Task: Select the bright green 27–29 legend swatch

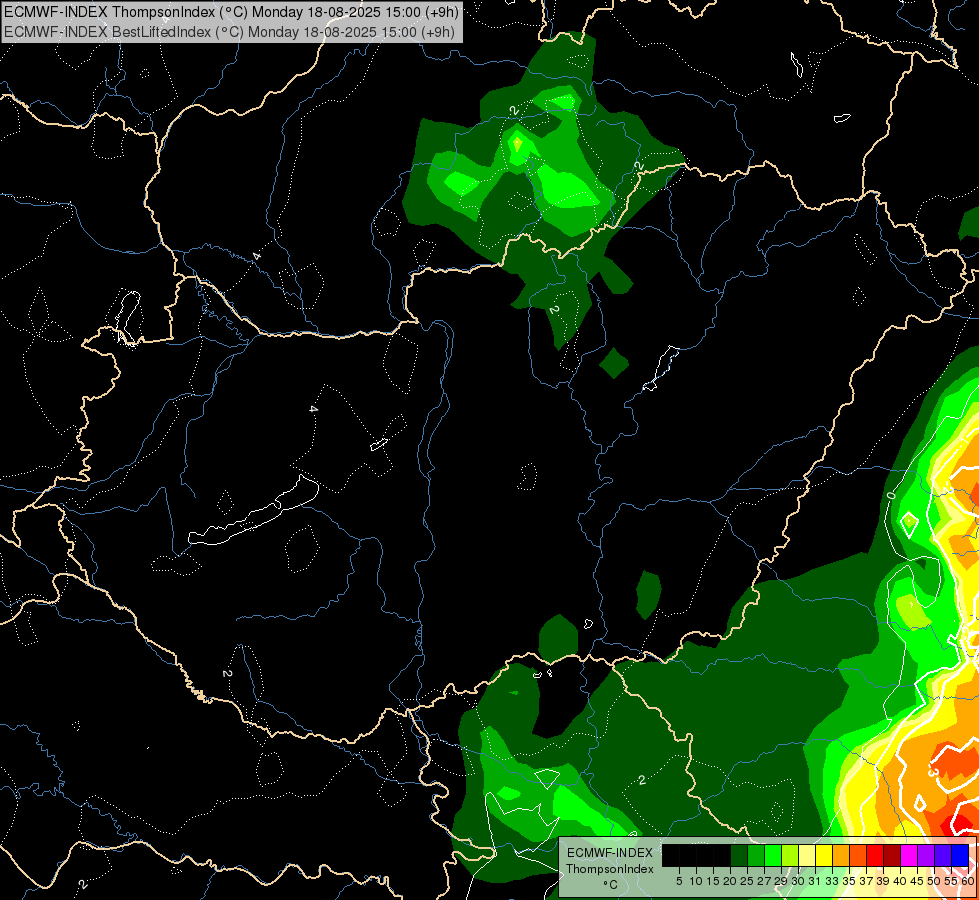Action: 773,856
